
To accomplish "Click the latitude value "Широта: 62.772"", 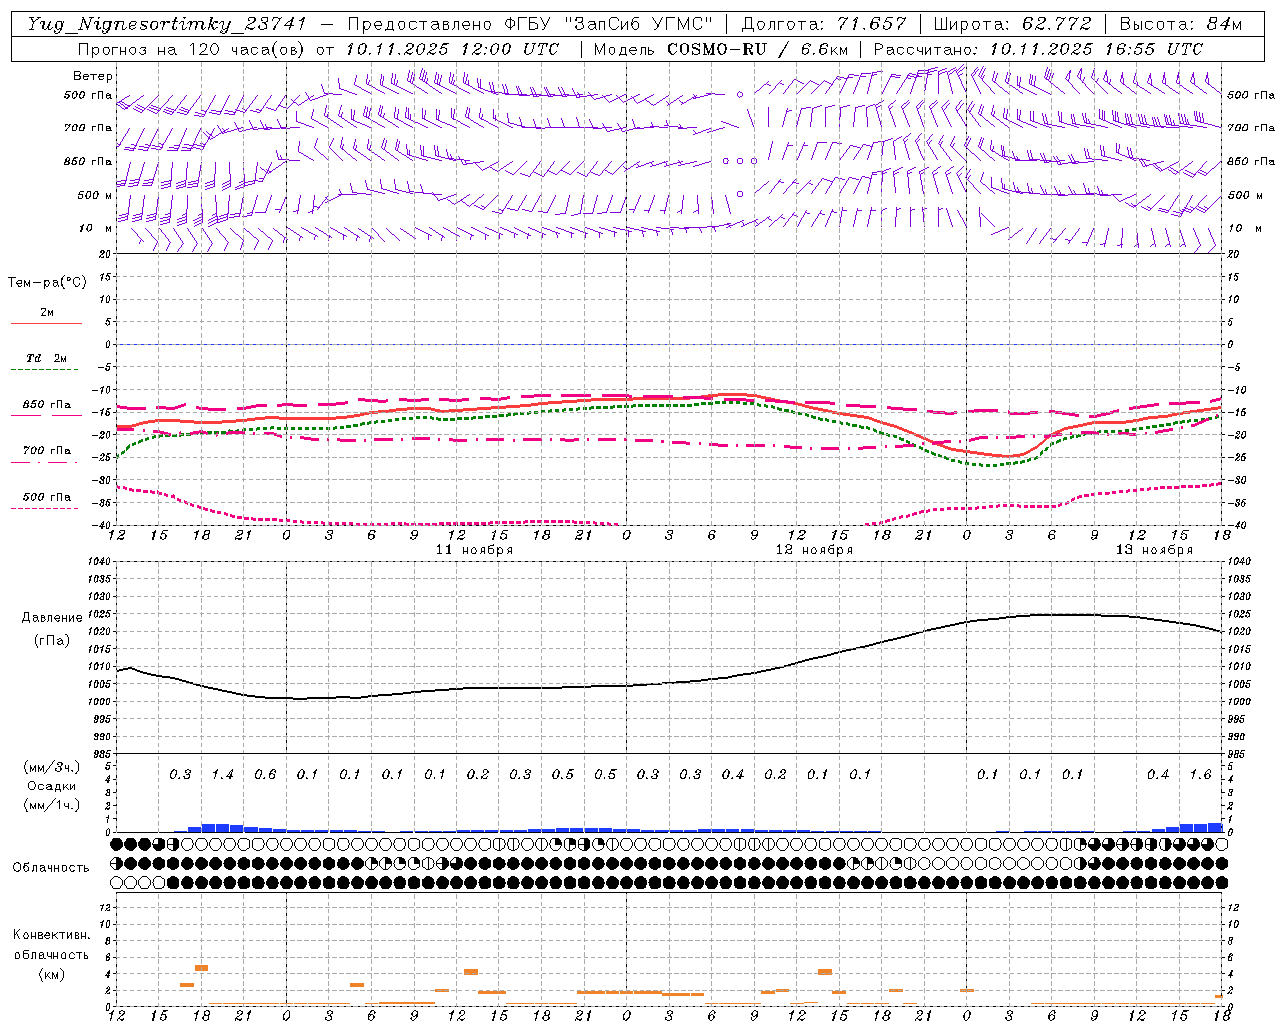I will [x=1012, y=24].
